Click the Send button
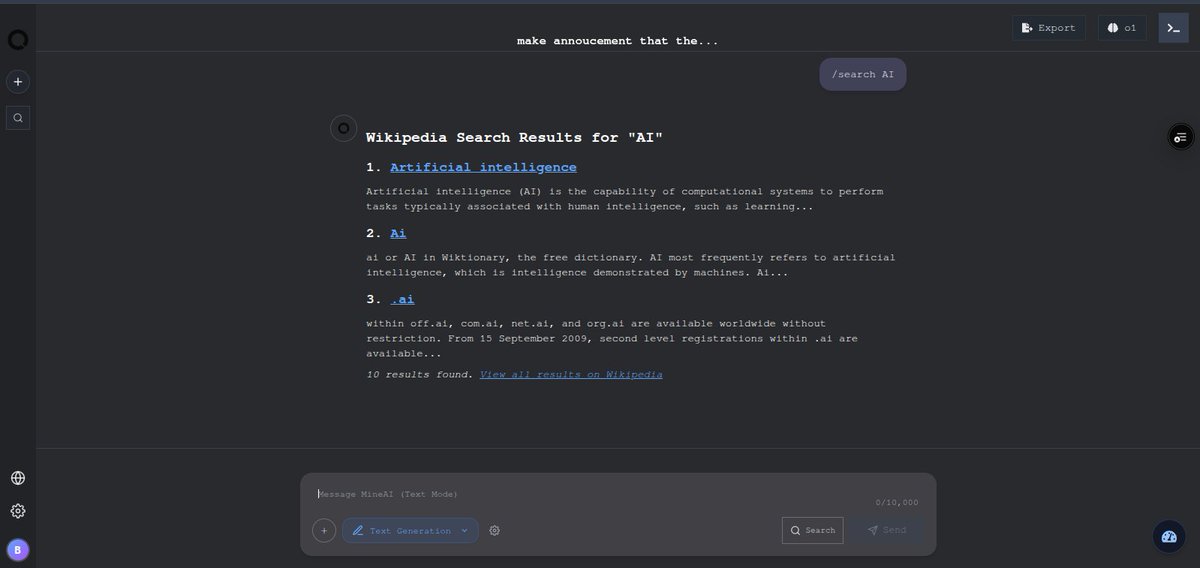1200x568 pixels. [x=887, y=530]
